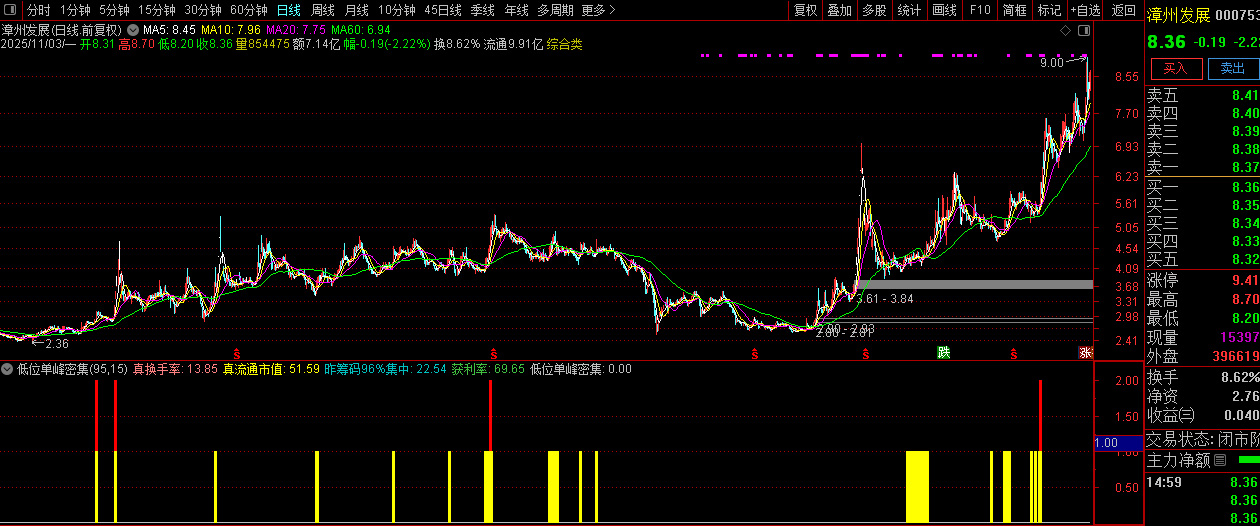Expand main chart indicator dropdown next to 前复权
The image size is (1260, 526).
coord(133,30)
